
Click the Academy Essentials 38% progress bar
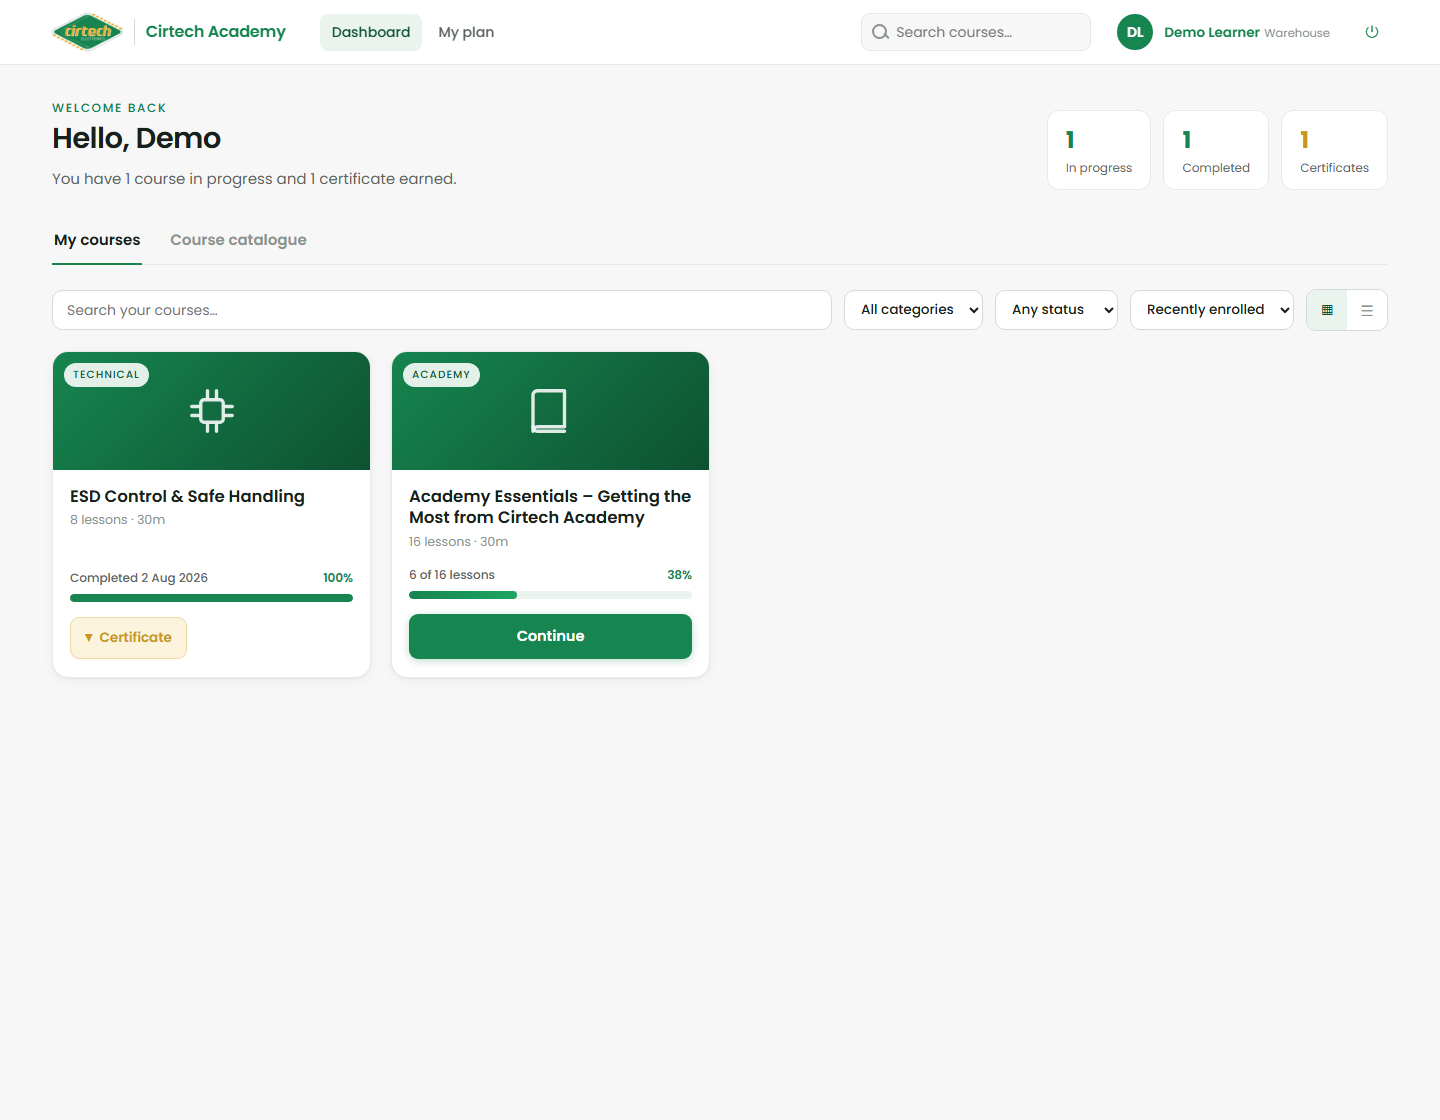[550, 595]
